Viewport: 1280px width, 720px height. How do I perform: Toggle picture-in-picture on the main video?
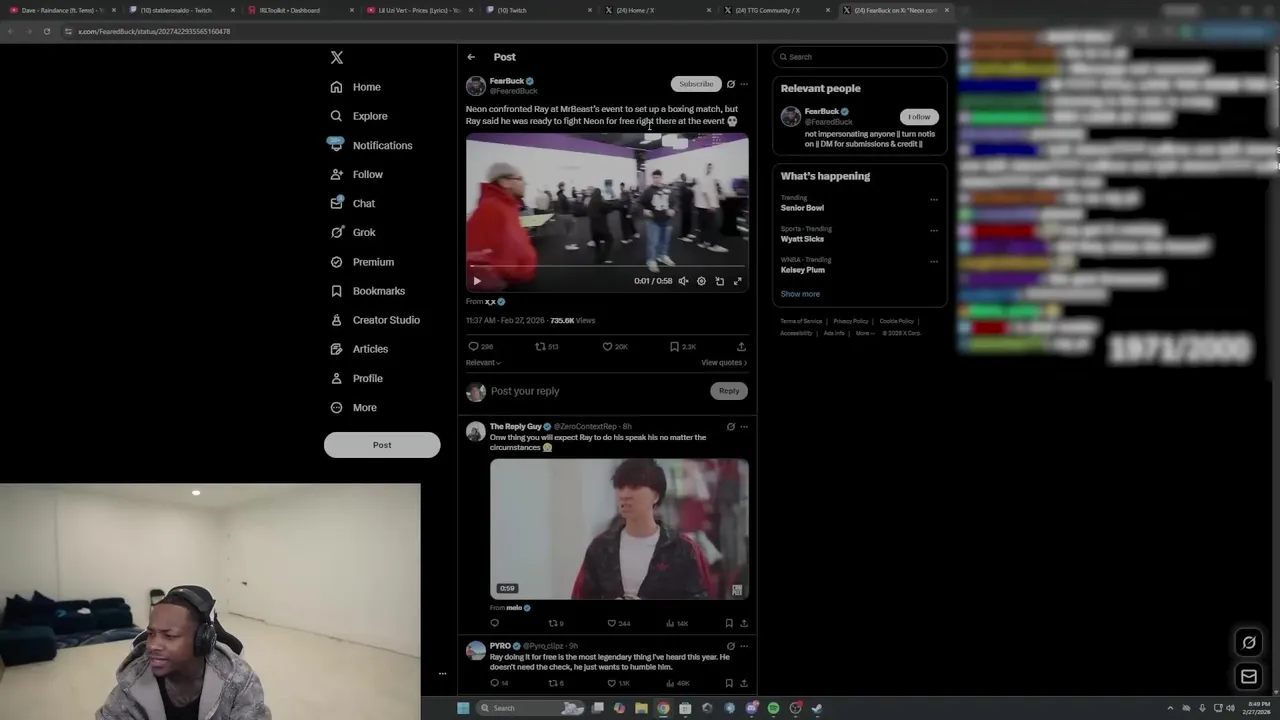pyautogui.click(x=719, y=281)
